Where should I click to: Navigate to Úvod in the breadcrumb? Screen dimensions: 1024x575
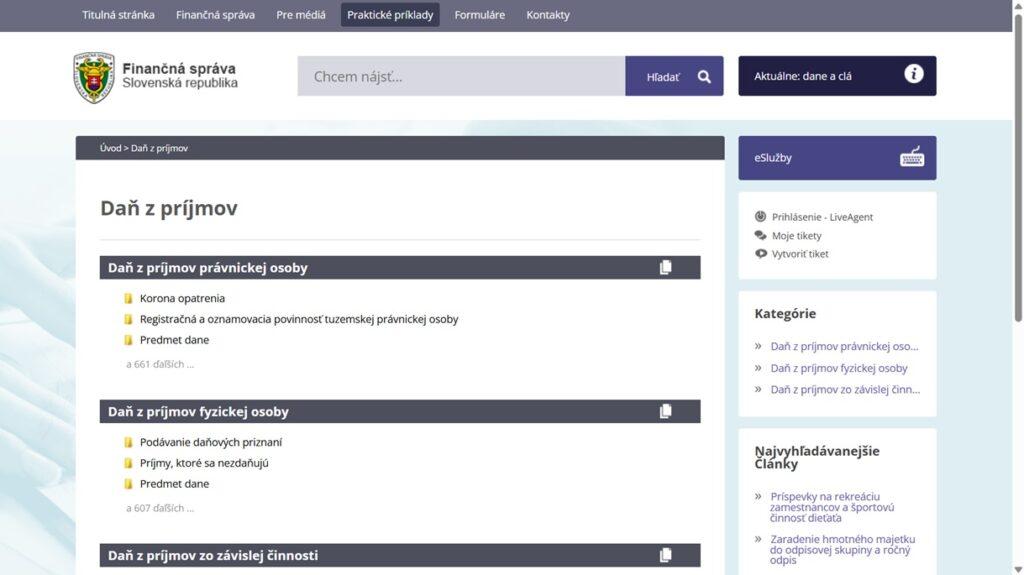110,148
